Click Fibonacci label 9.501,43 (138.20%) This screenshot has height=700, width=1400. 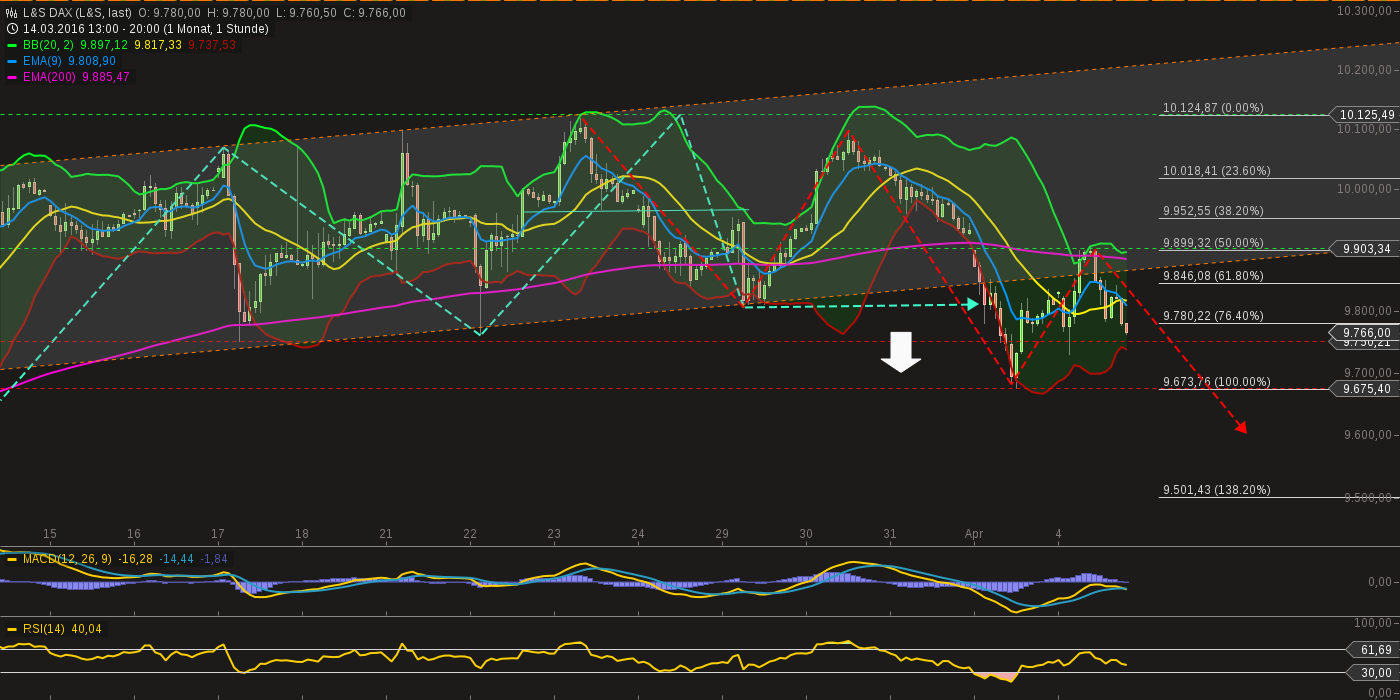click(x=1216, y=490)
